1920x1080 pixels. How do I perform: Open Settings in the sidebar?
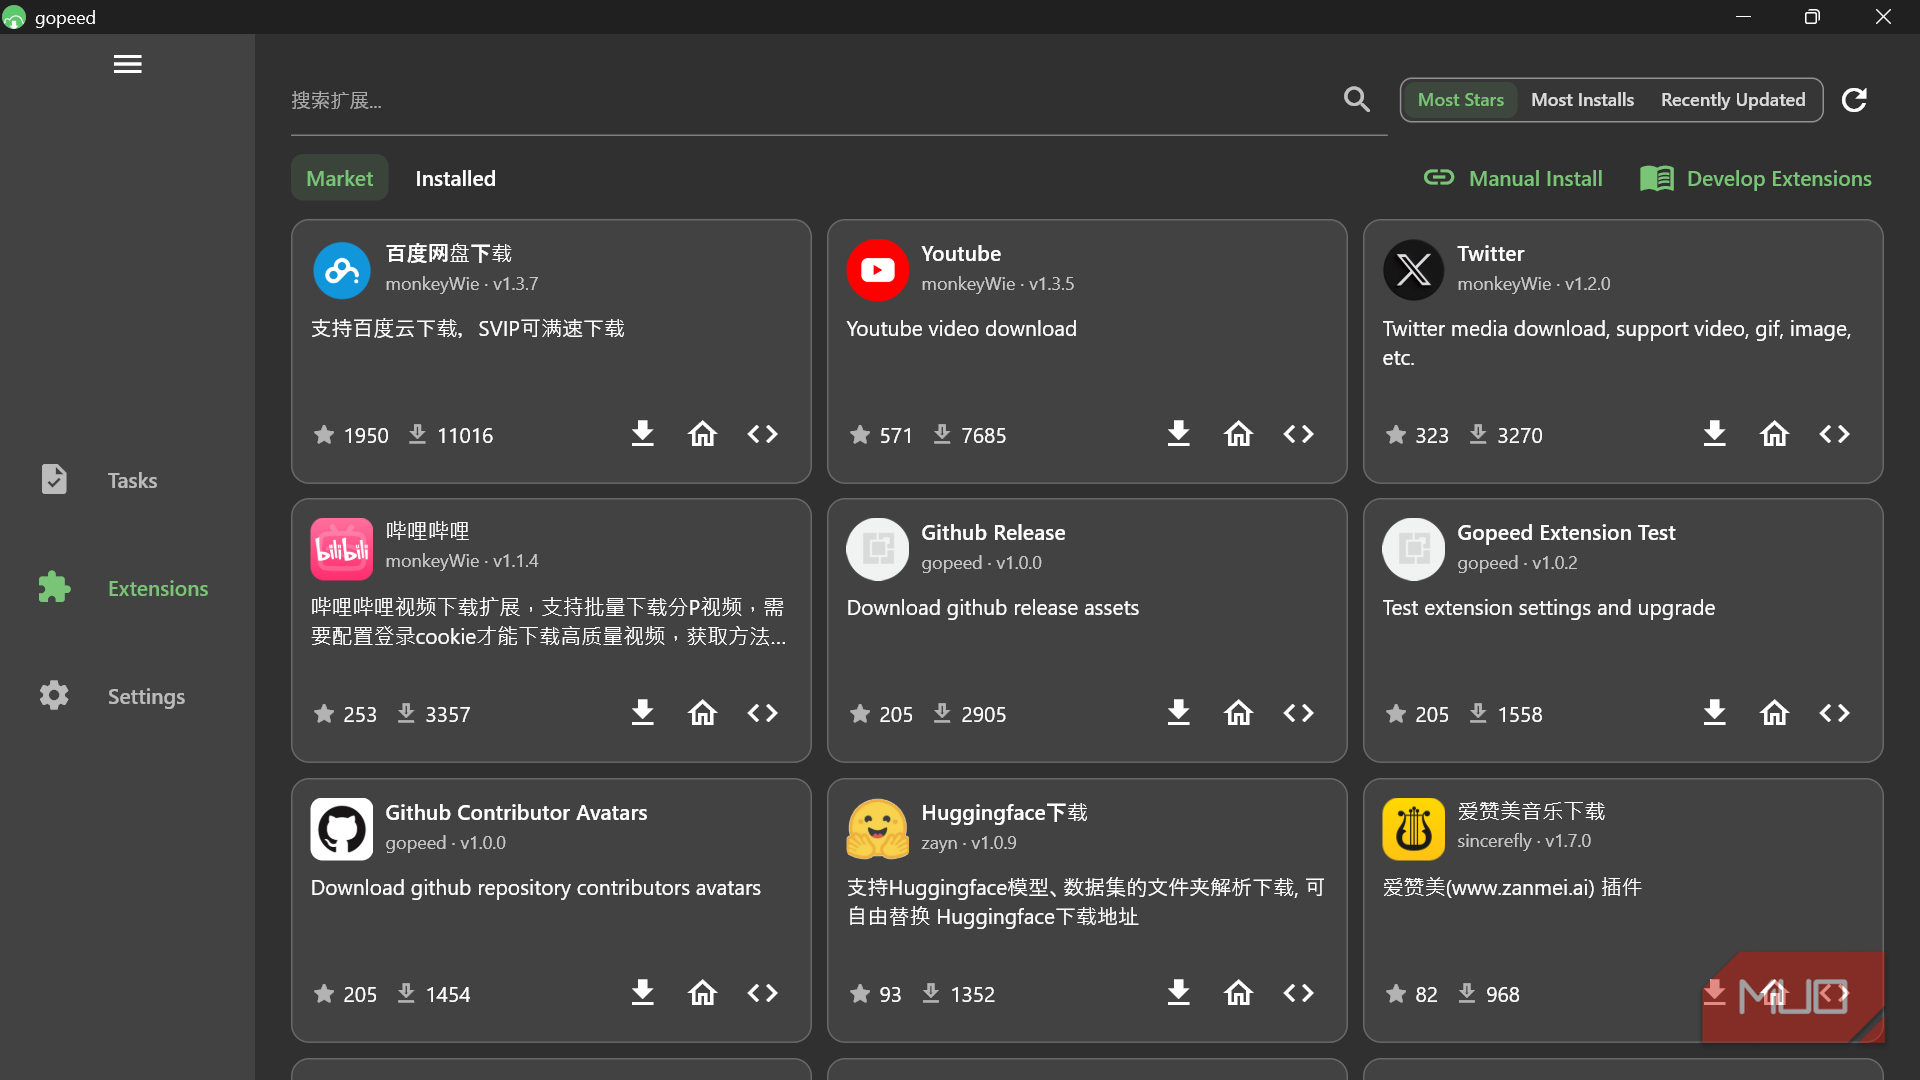pos(127,696)
